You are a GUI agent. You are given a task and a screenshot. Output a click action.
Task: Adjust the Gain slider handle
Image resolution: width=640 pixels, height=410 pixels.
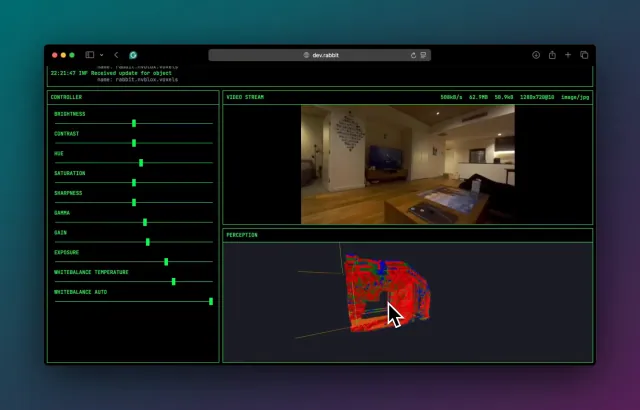point(148,242)
